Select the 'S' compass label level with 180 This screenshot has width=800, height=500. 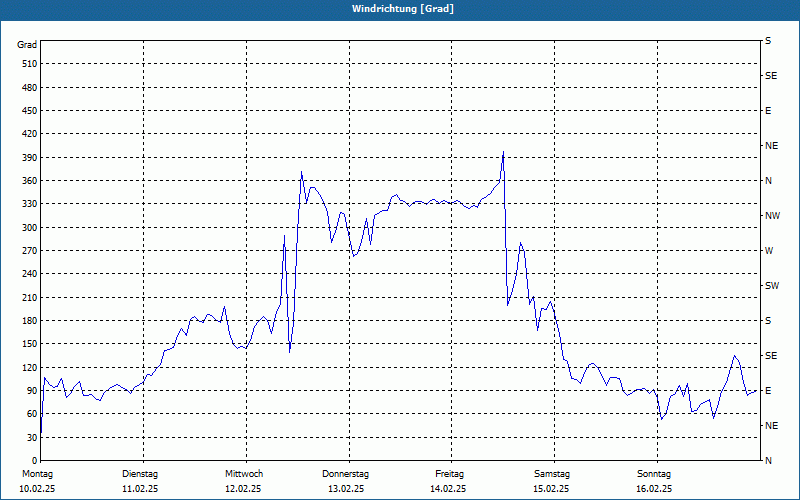(x=768, y=321)
